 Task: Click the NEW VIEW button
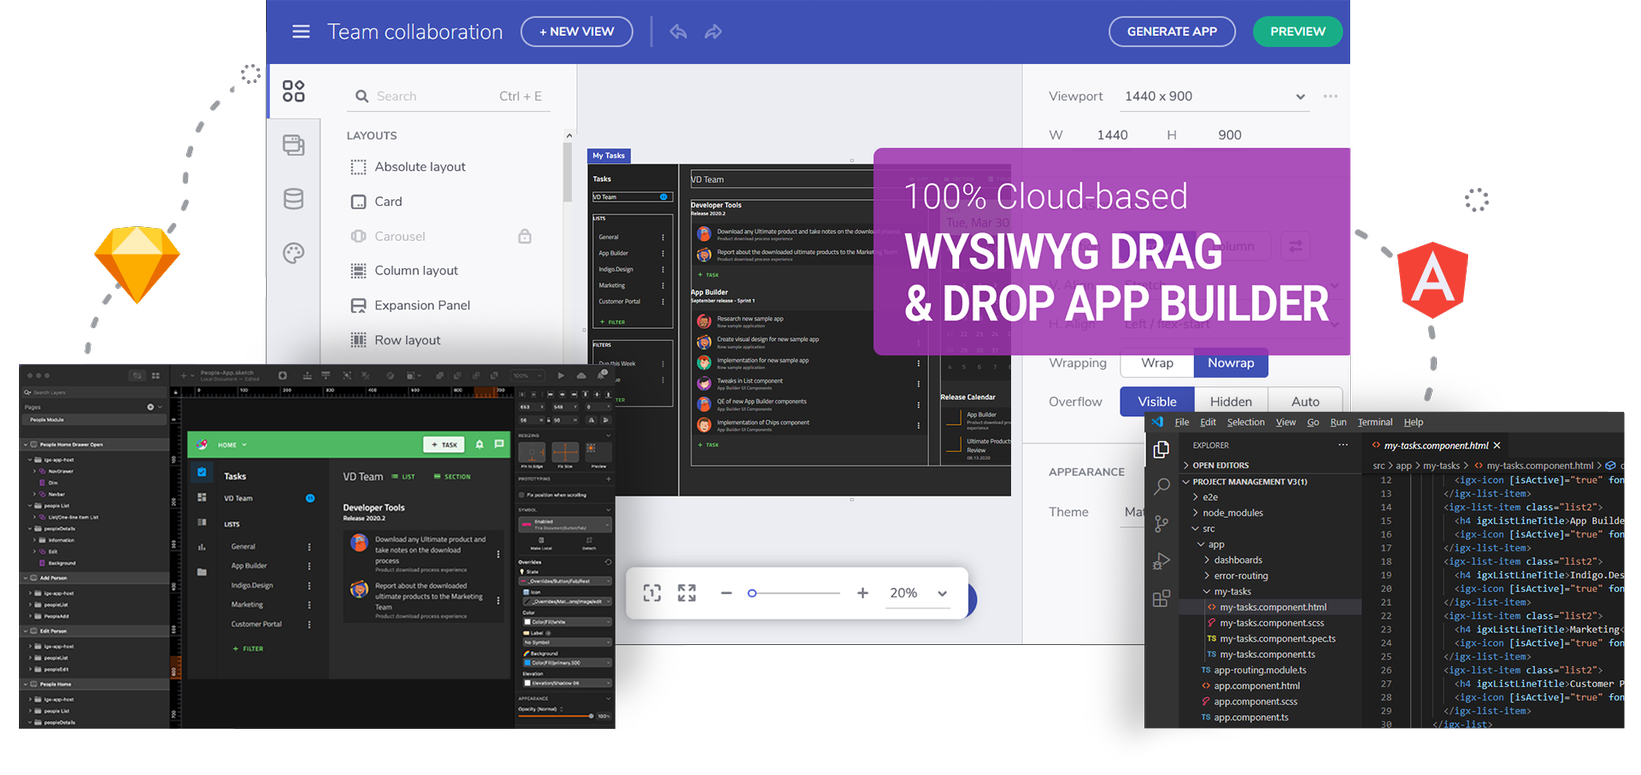tap(577, 32)
